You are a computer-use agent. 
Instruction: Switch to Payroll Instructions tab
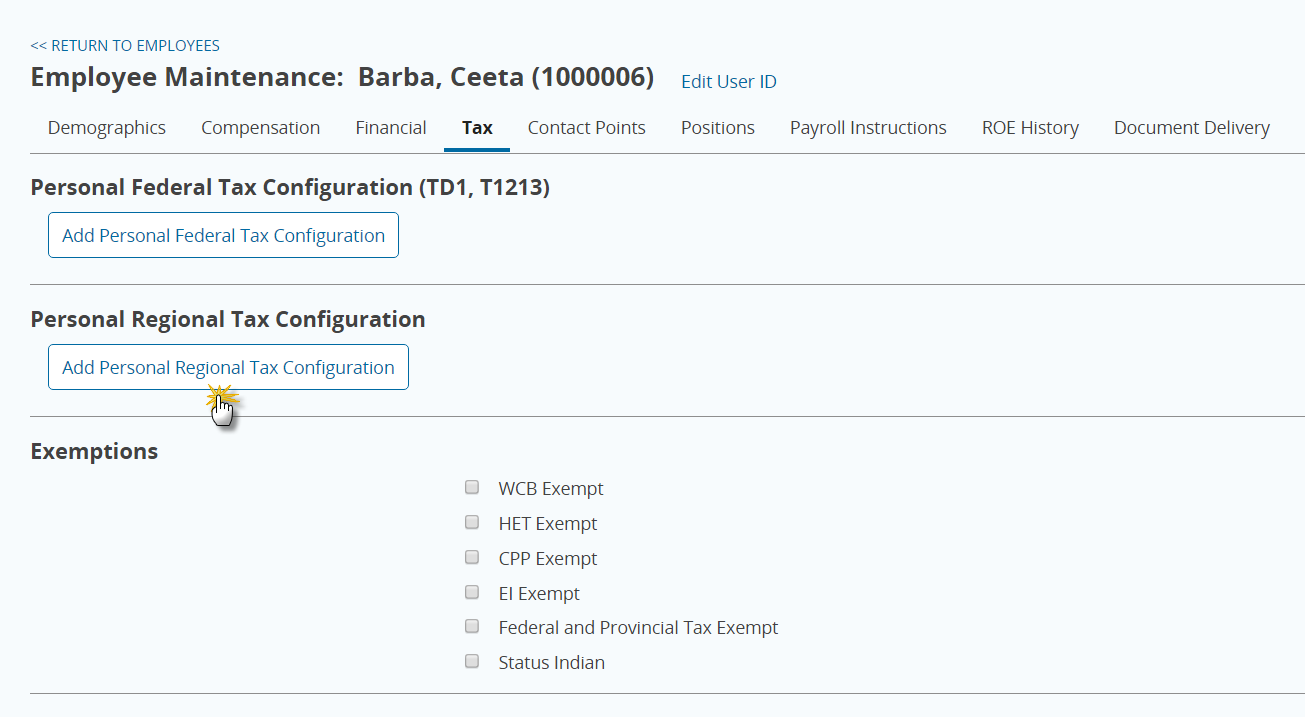(868, 128)
